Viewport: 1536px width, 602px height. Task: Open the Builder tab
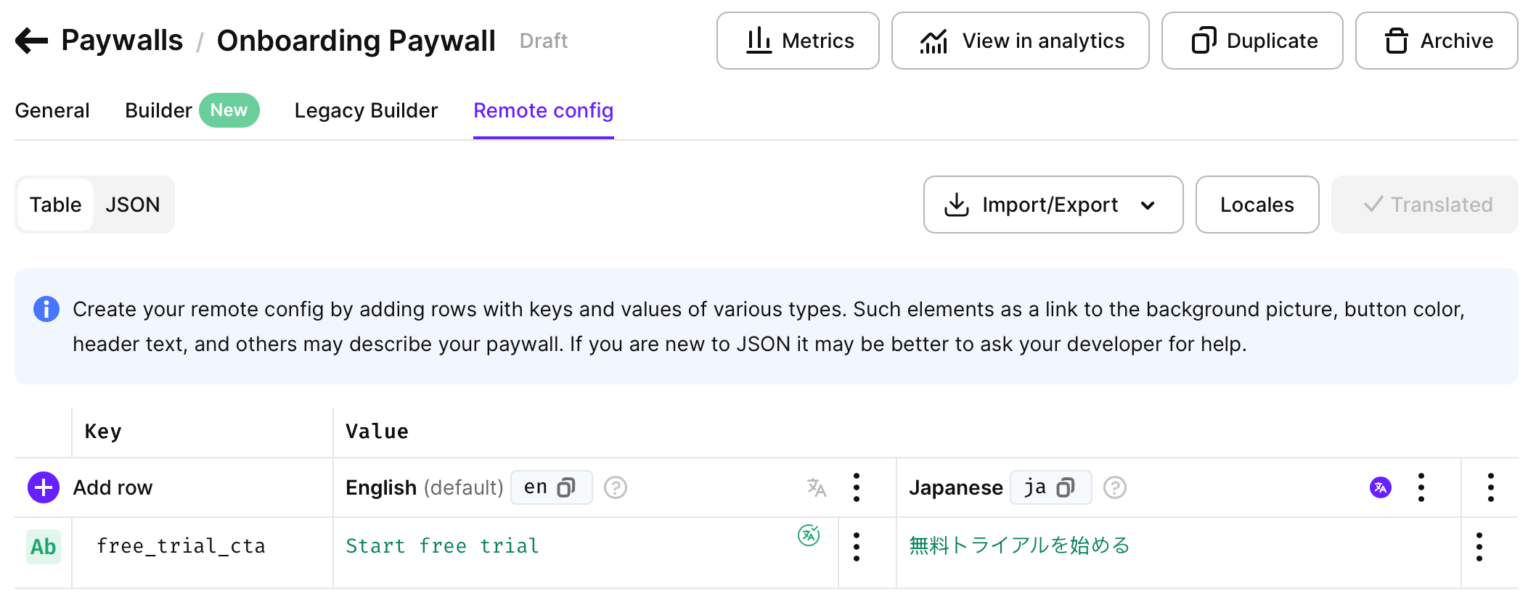click(158, 111)
